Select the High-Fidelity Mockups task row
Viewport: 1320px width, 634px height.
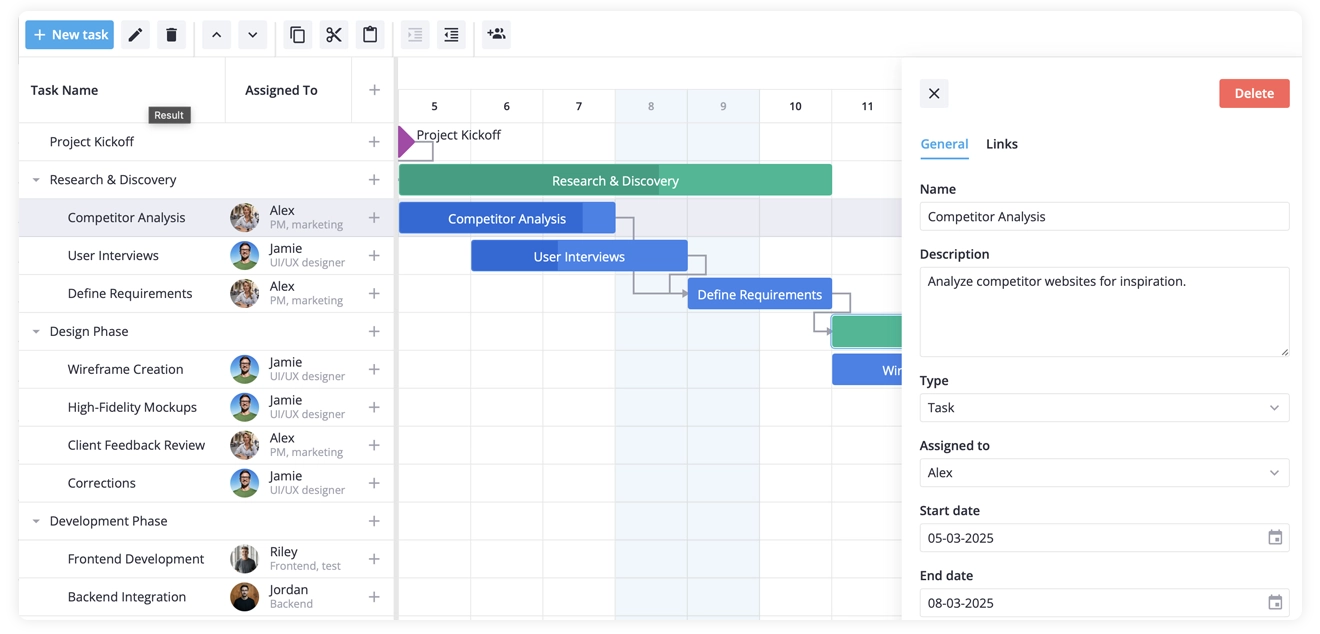click(206, 407)
